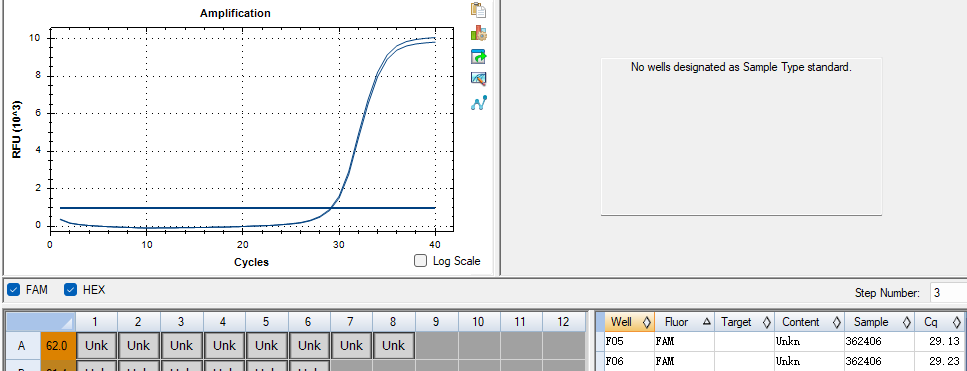Click the FAM fluor cell for F06

[685, 361]
